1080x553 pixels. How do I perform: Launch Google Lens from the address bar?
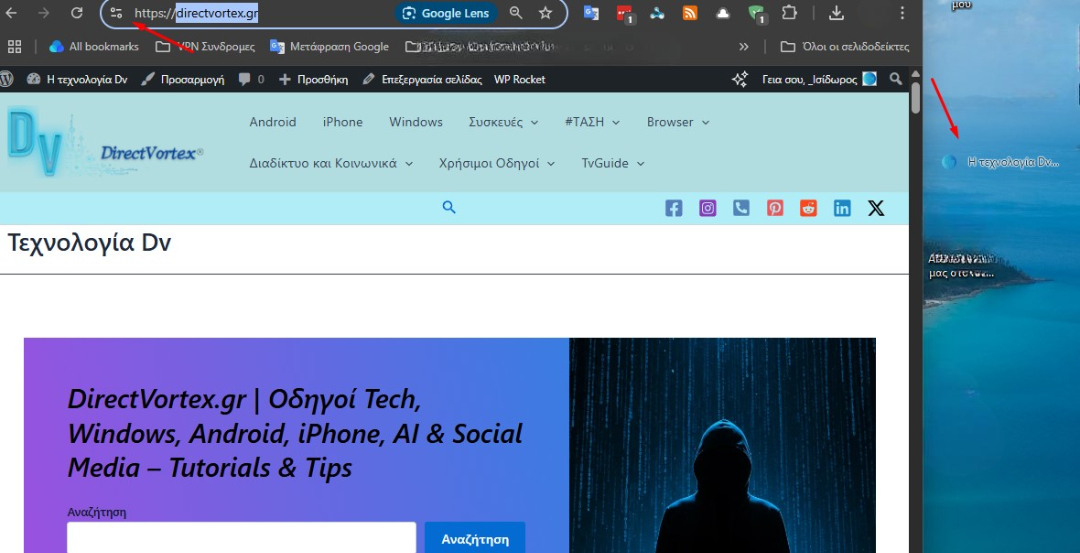[446, 13]
